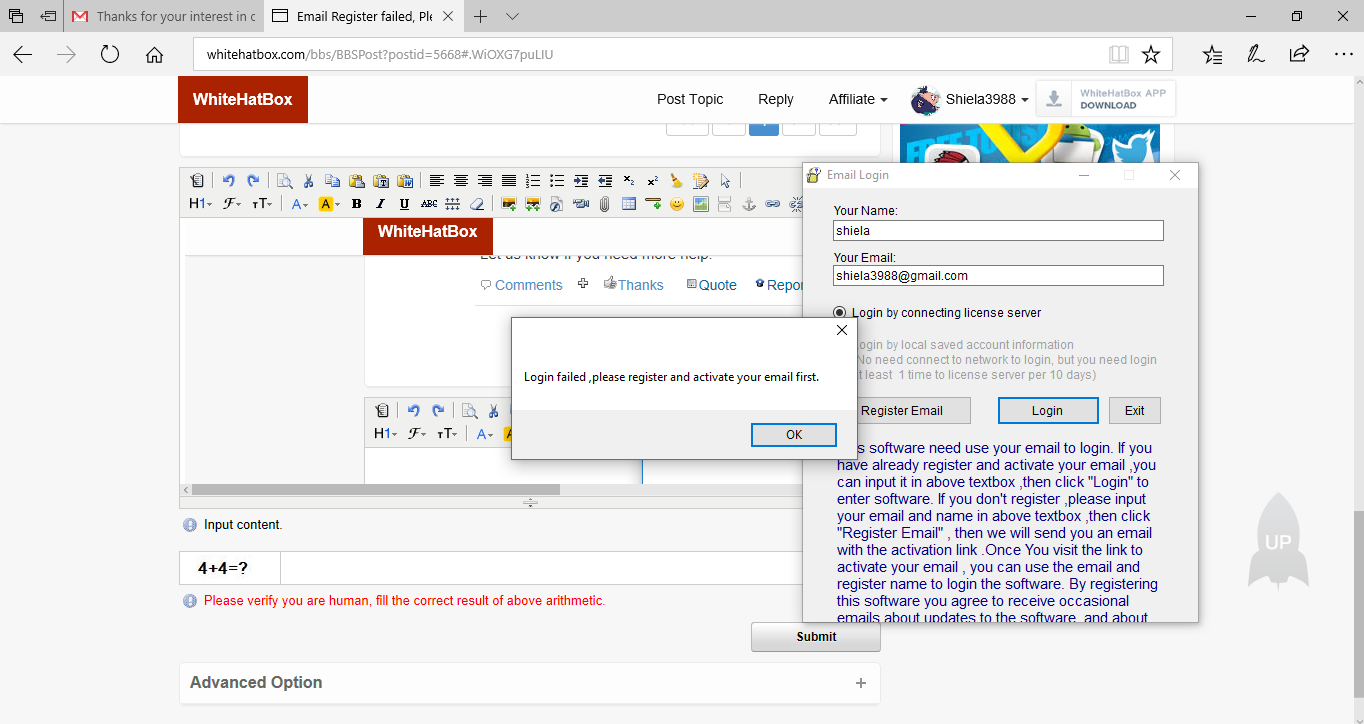Open the Affiliate dropdown menu
Image resolution: width=1364 pixels, height=724 pixels.
(x=857, y=99)
